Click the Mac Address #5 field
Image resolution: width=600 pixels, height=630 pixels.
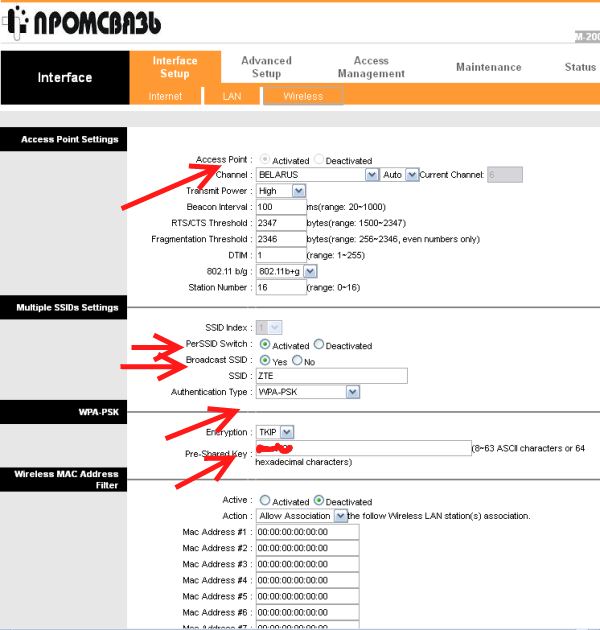pos(307,597)
